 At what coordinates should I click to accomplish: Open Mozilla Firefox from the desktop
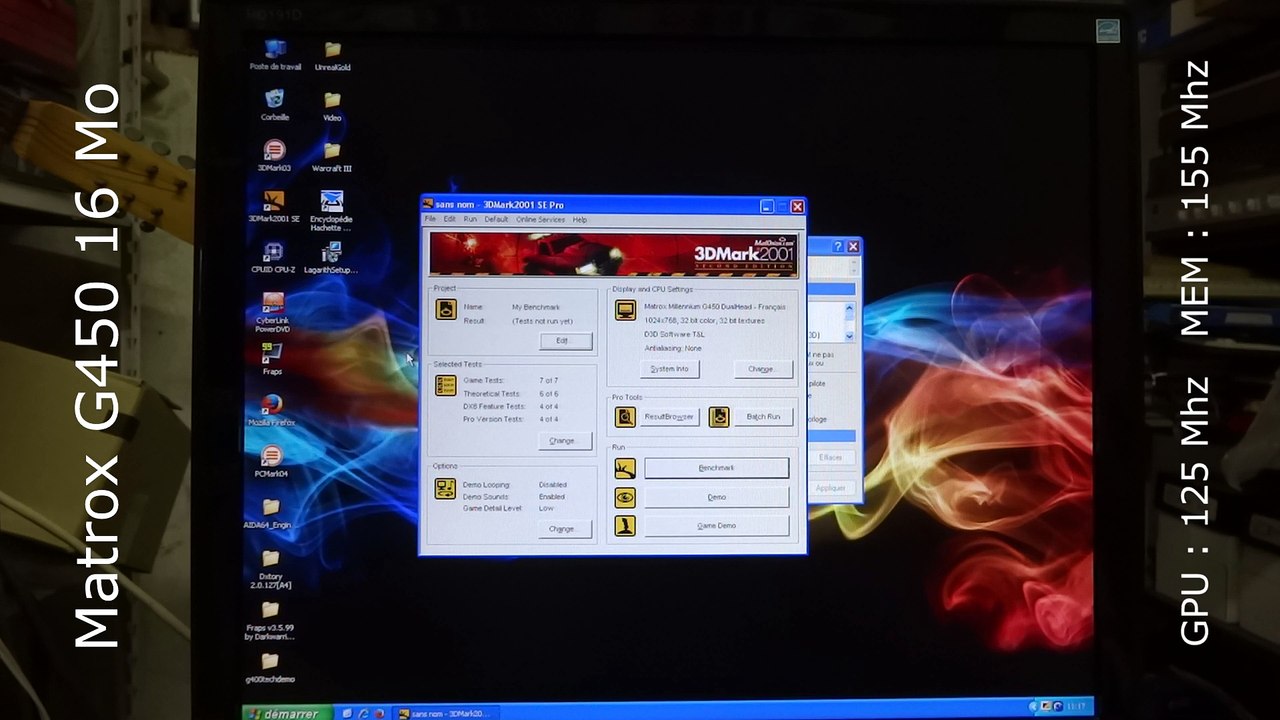point(272,410)
